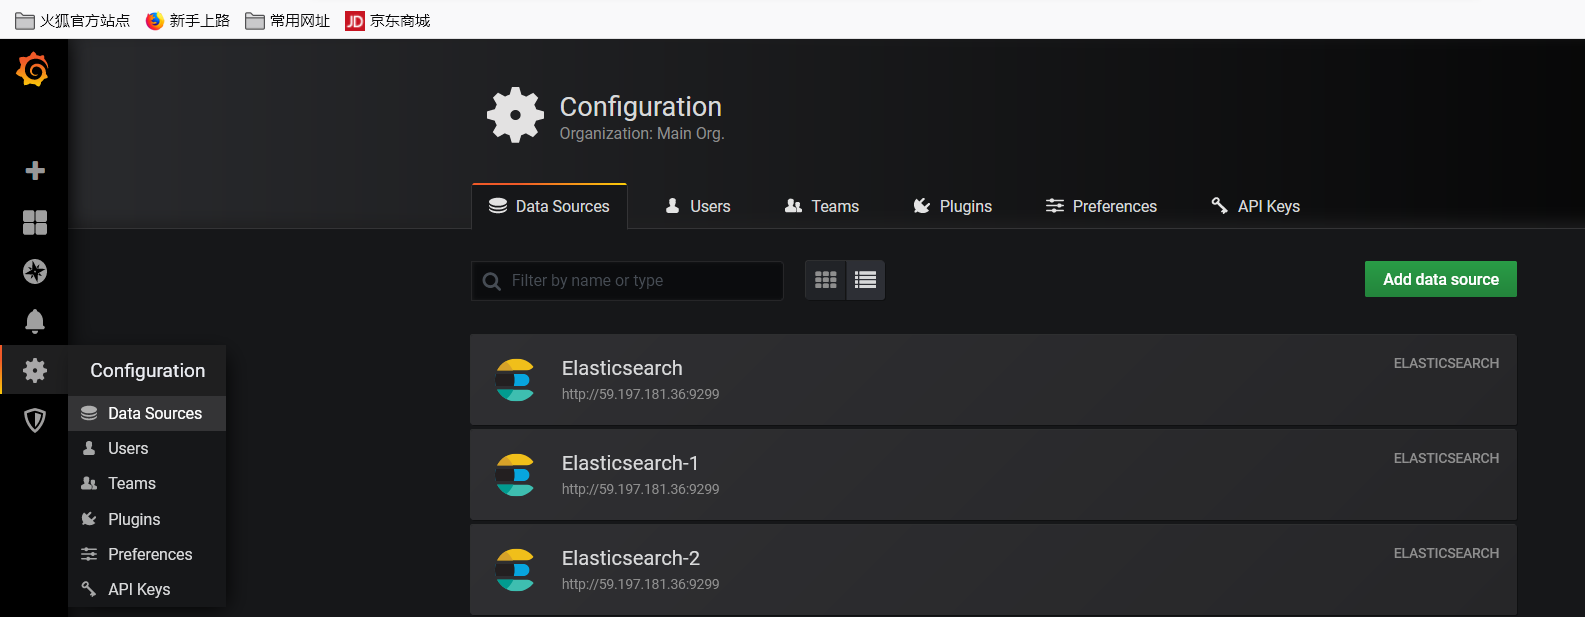Switch to grid layout view
Screen dimensions: 1585x617
(826, 280)
